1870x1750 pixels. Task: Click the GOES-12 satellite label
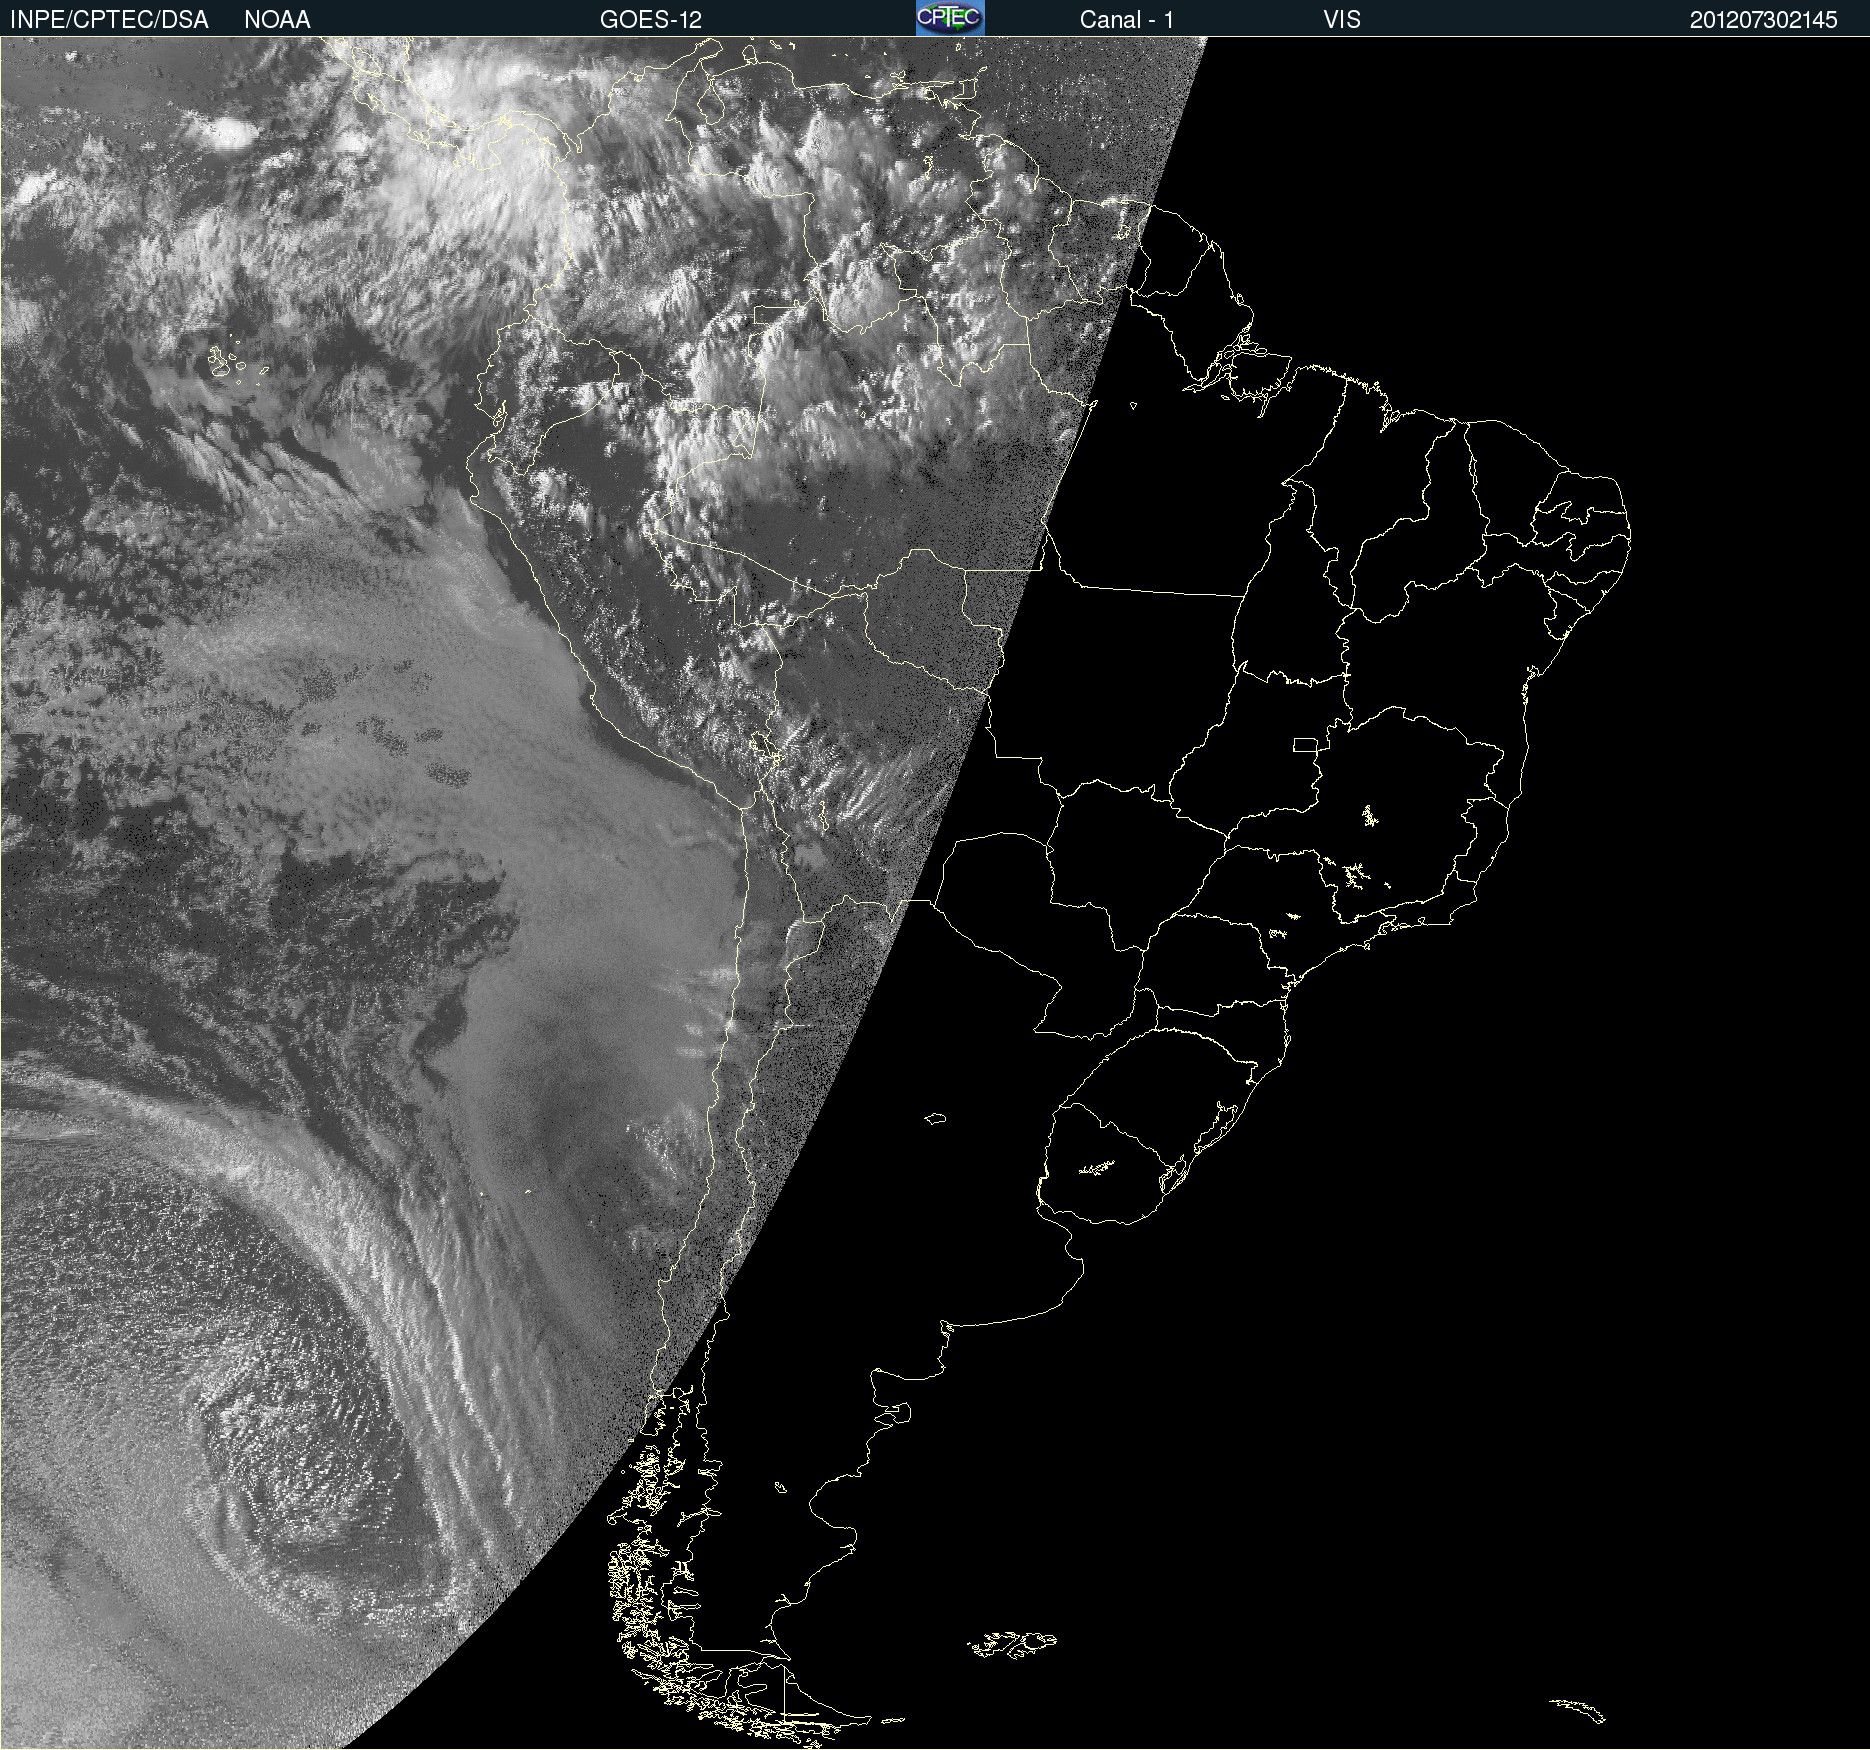coord(651,20)
